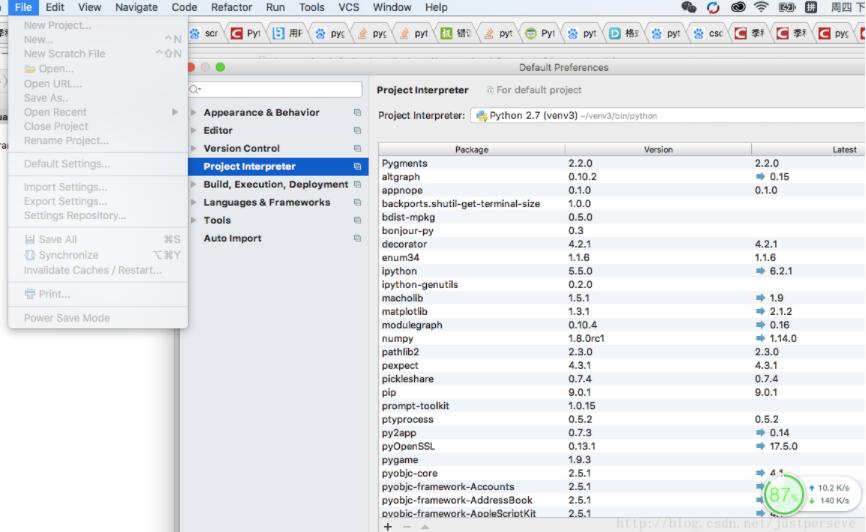Viewport: 866px width, 532px height.
Task: Expand the Appearance & Behavior settings group
Action: tap(194, 112)
